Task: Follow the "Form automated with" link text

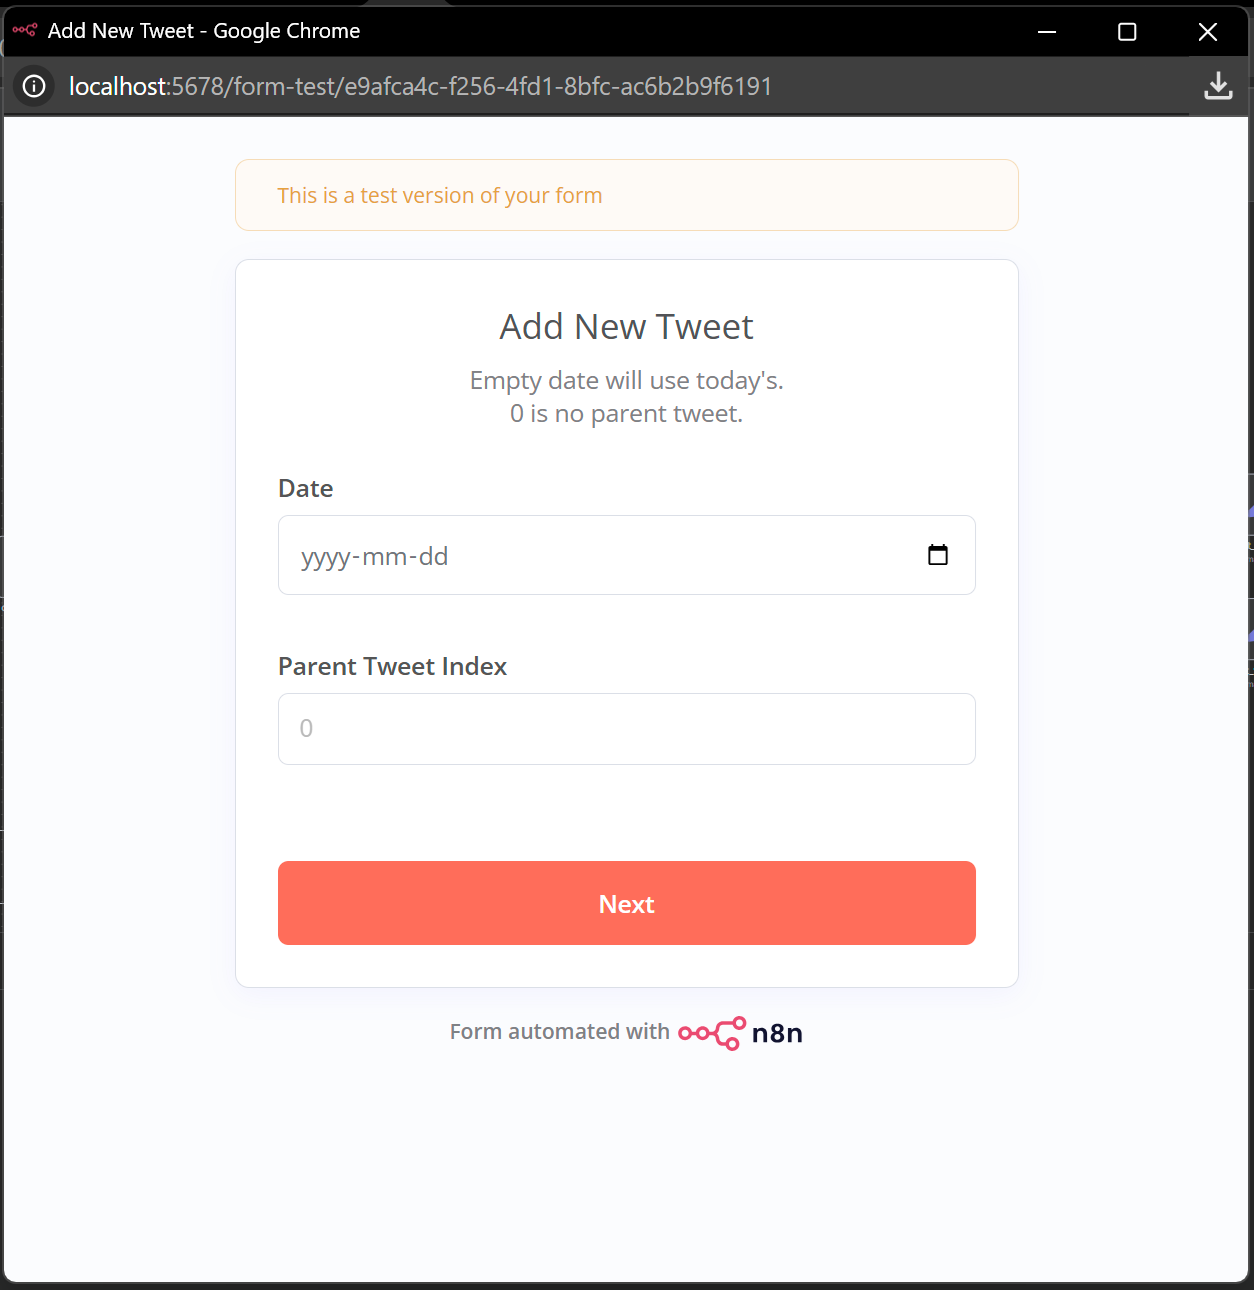Action: tap(559, 1032)
